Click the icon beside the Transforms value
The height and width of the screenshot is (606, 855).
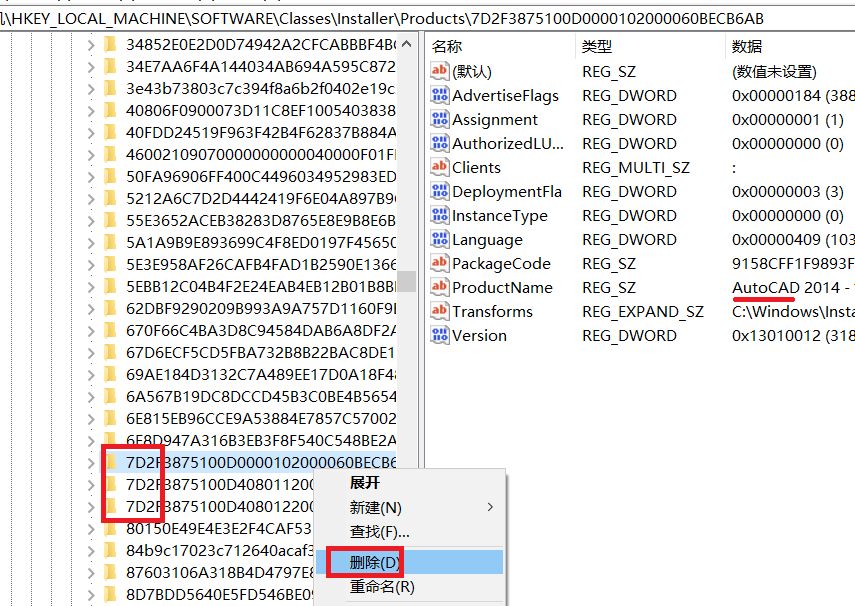439,312
